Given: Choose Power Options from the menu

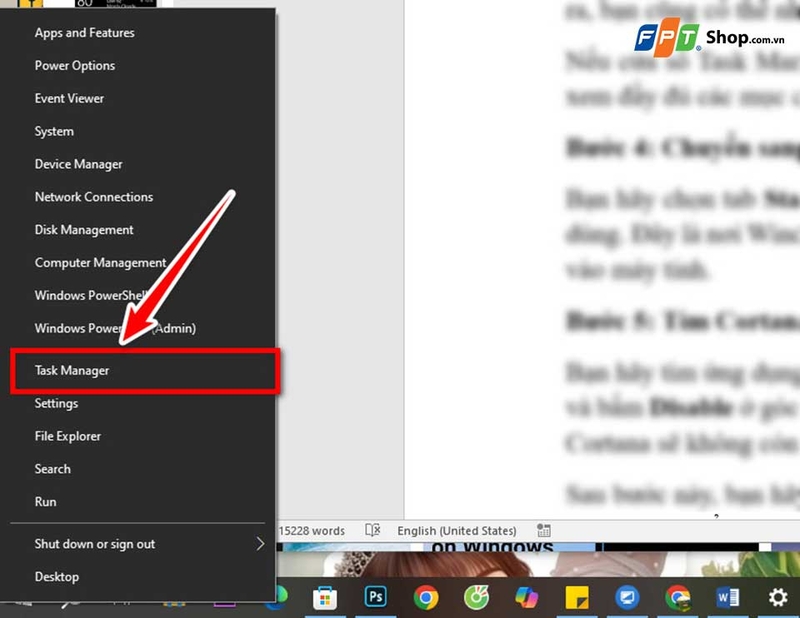Looking at the screenshot, I should click(x=138, y=65).
